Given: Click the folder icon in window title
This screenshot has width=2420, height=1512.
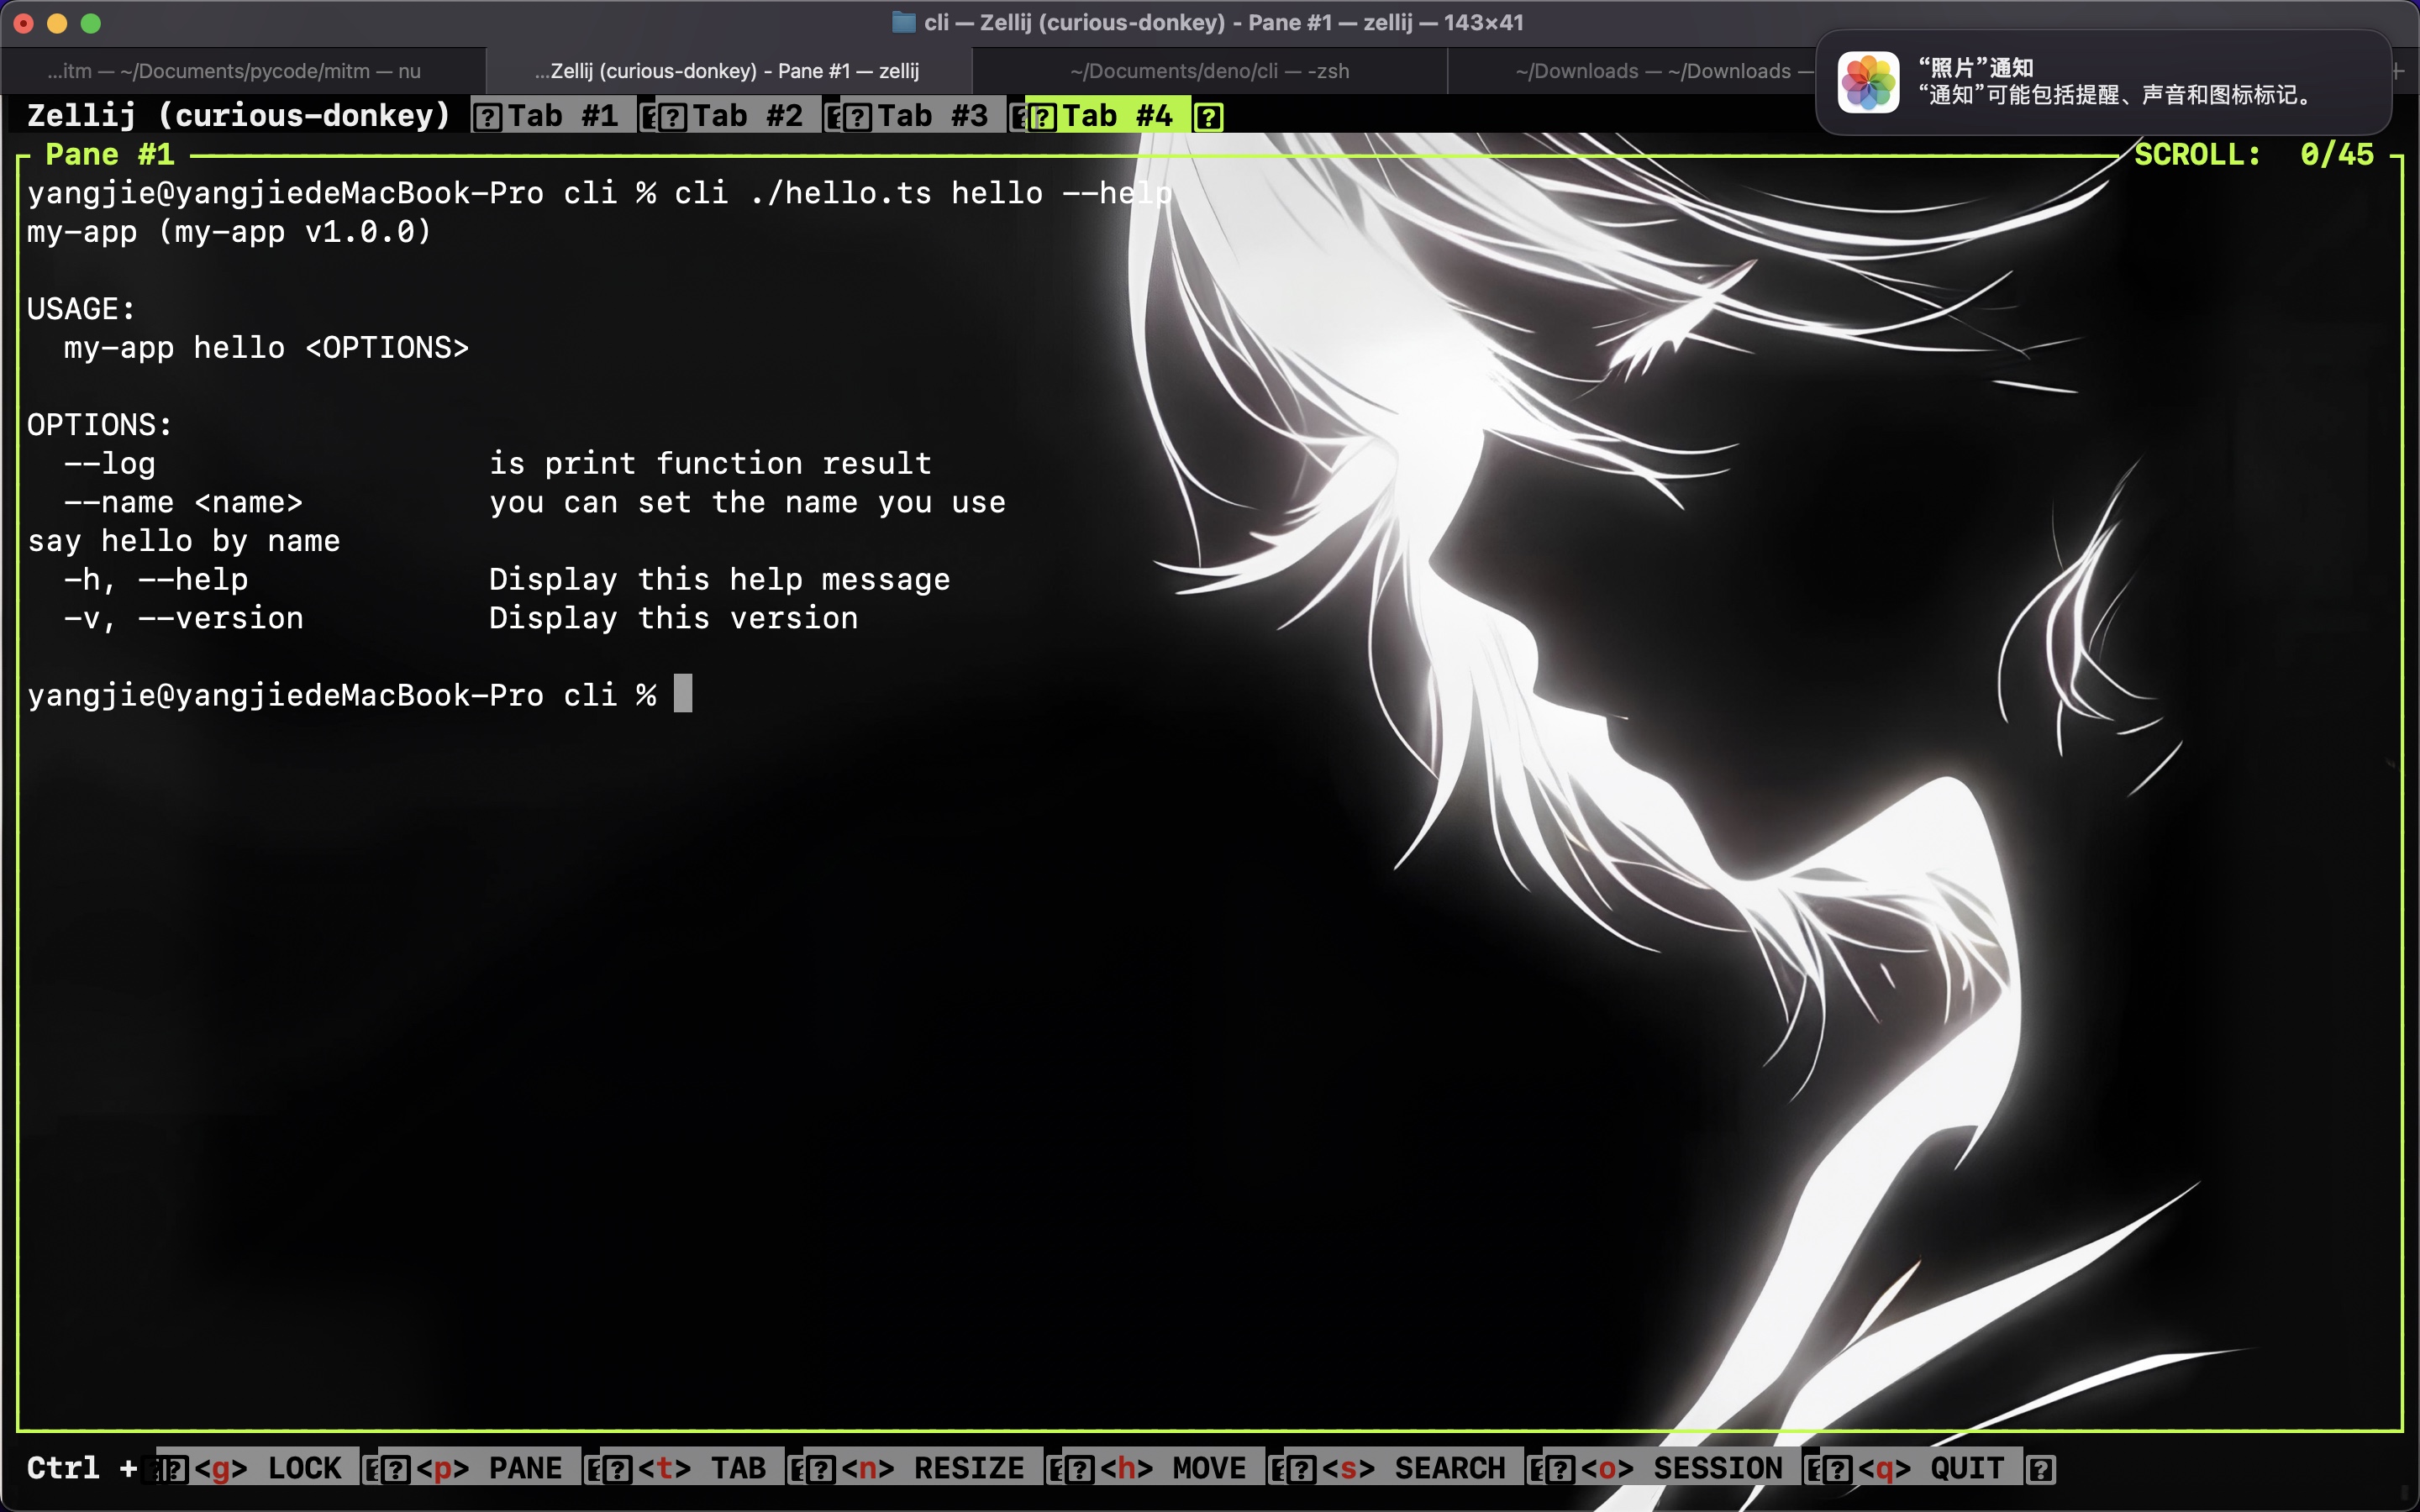Looking at the screenshot, I should pyautogui.click(x=903, y=22).
